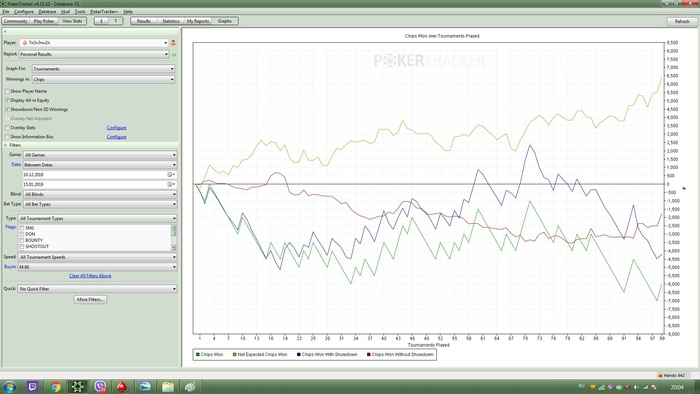
Task: Enable Show Player Name checkbox
Action: click(x=7, y=91)
